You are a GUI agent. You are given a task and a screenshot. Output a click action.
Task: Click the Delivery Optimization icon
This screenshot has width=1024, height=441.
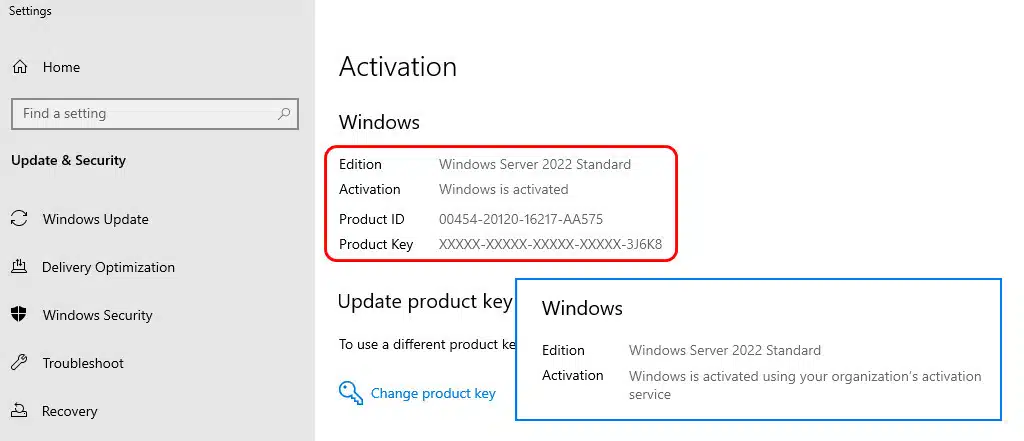tap(19, 267)
